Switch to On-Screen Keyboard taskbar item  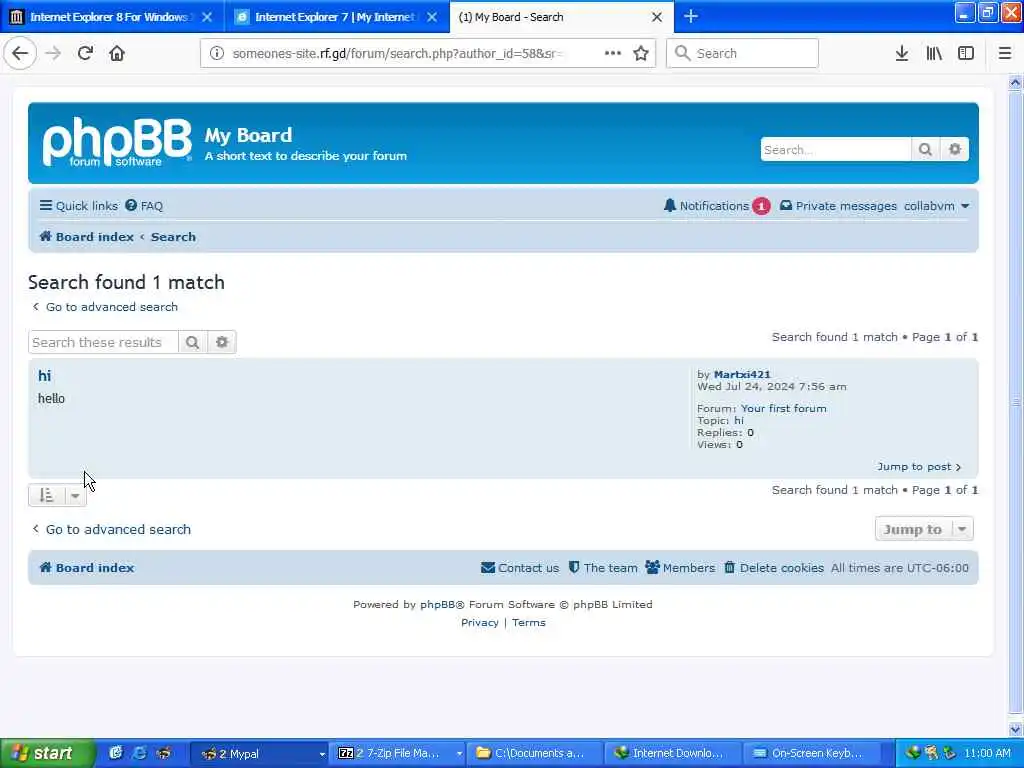click(812, 754)
